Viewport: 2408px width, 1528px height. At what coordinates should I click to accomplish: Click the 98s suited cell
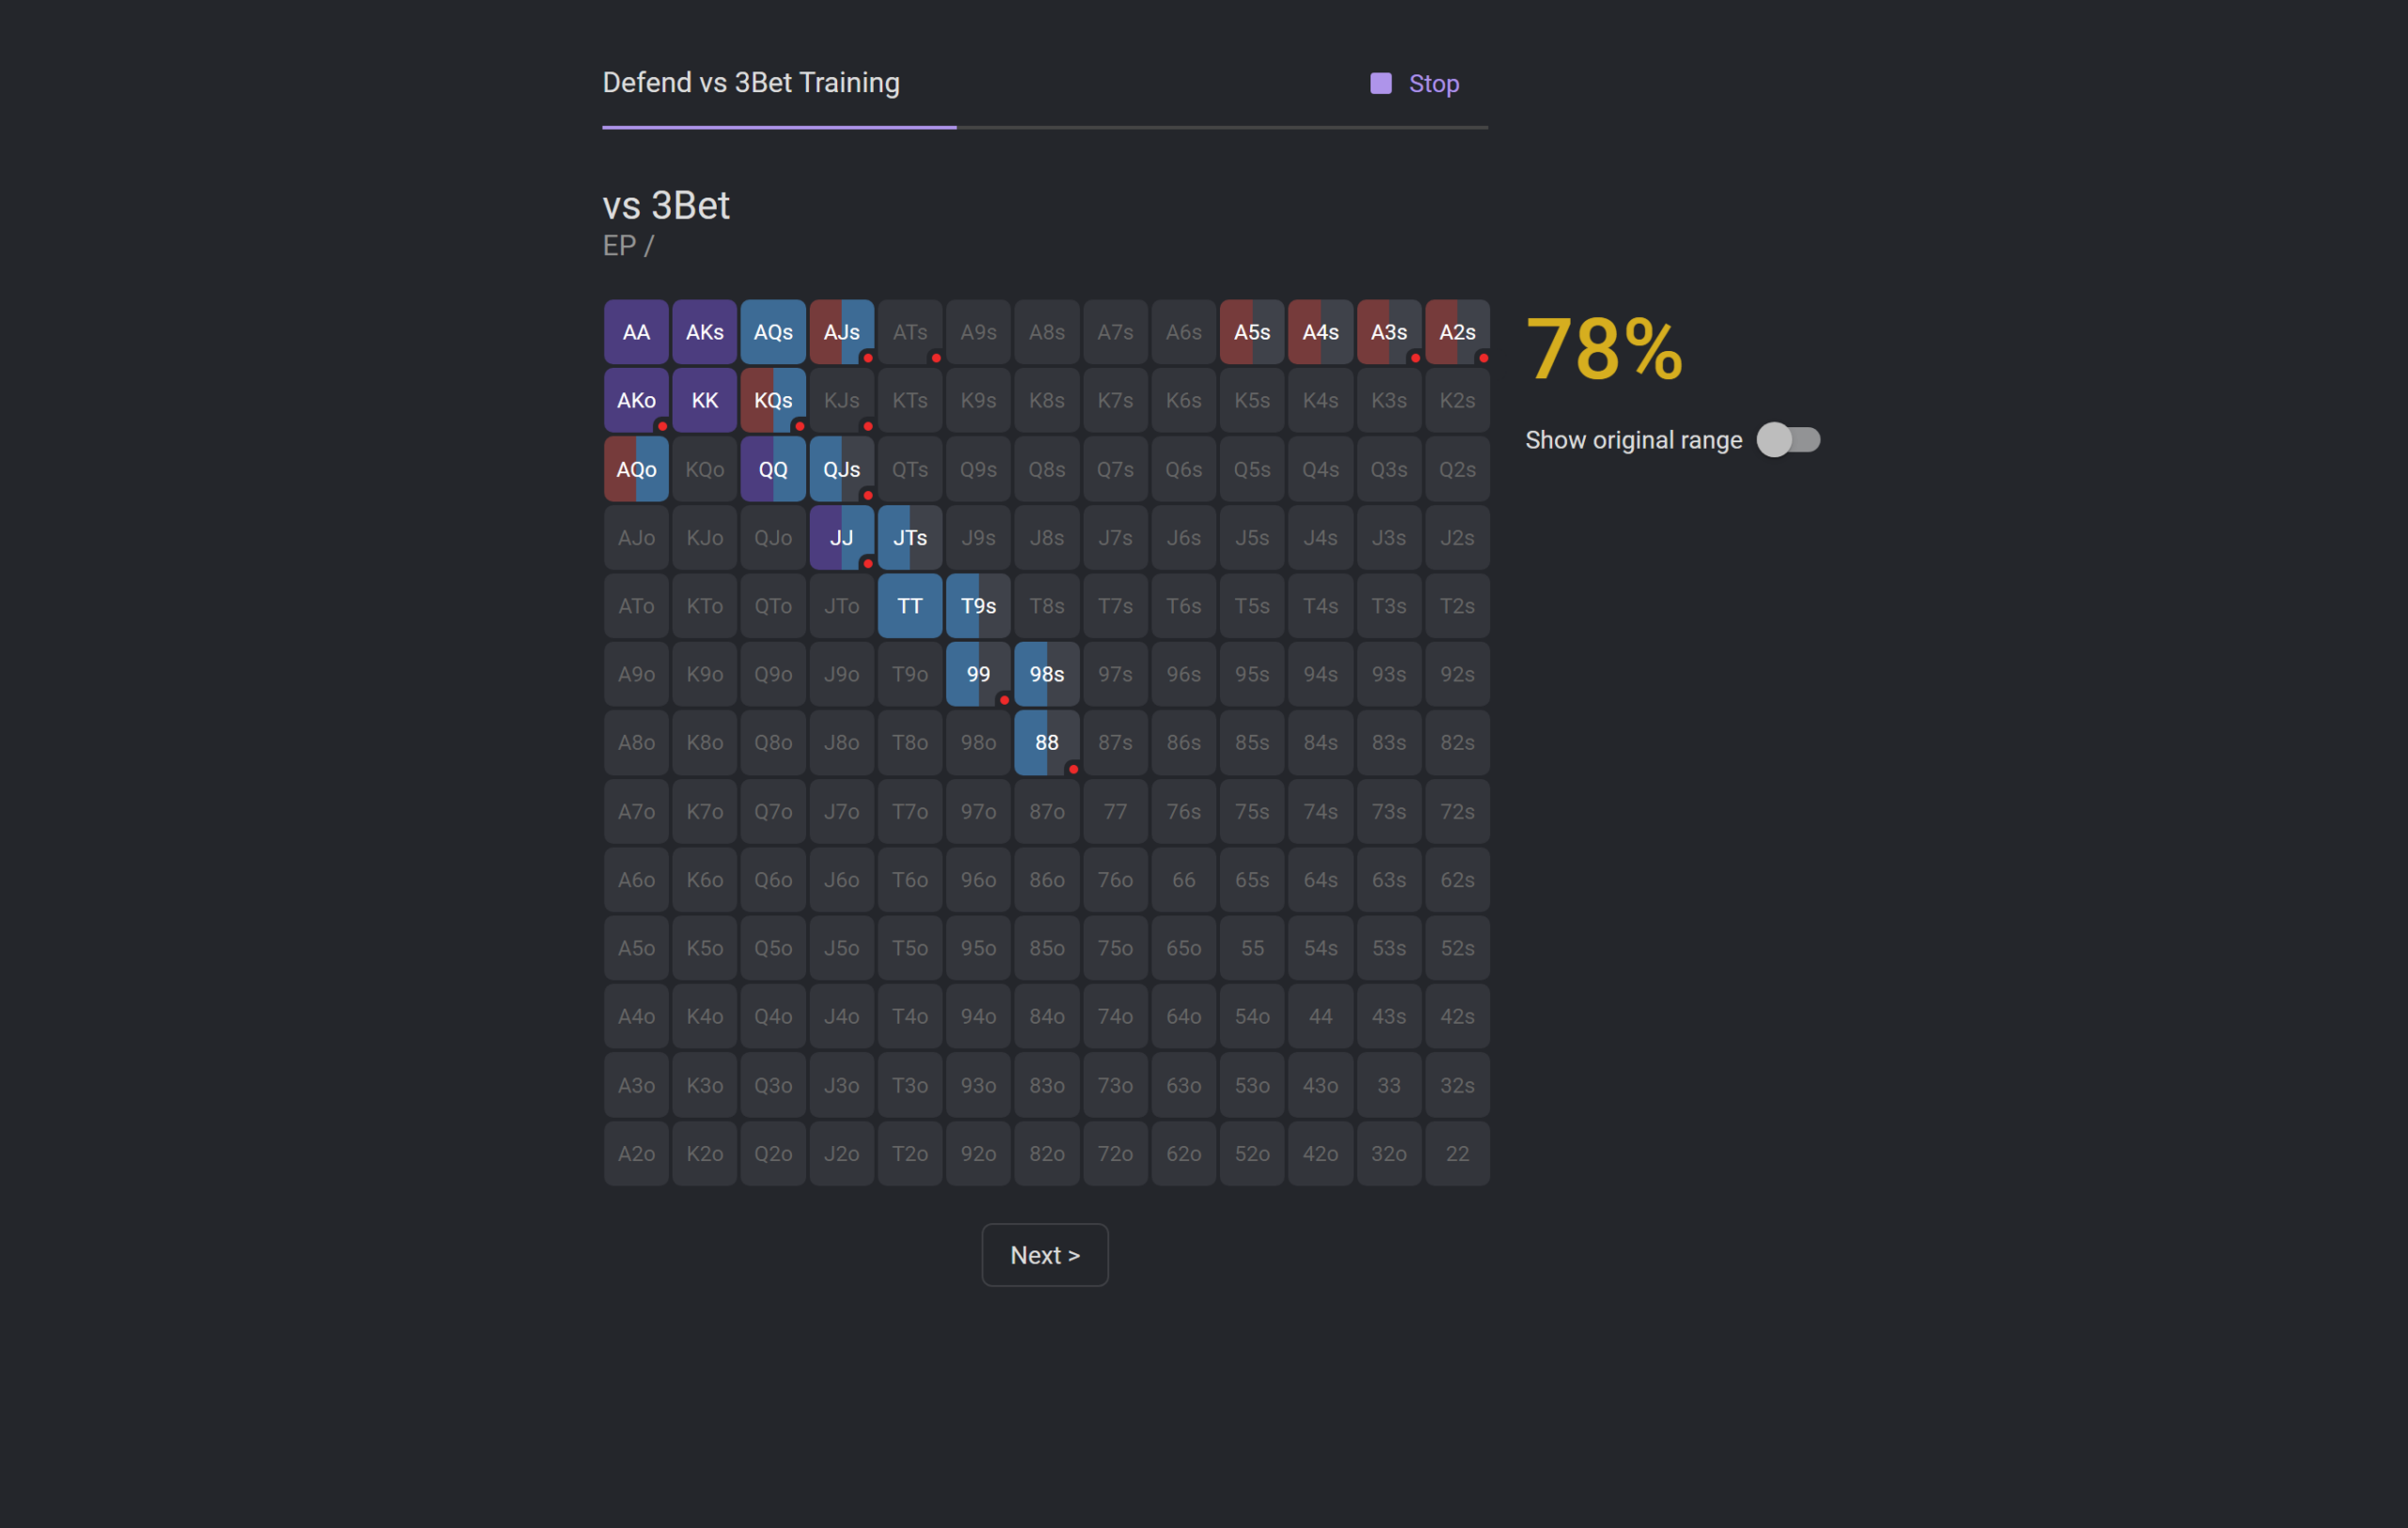1047,674
